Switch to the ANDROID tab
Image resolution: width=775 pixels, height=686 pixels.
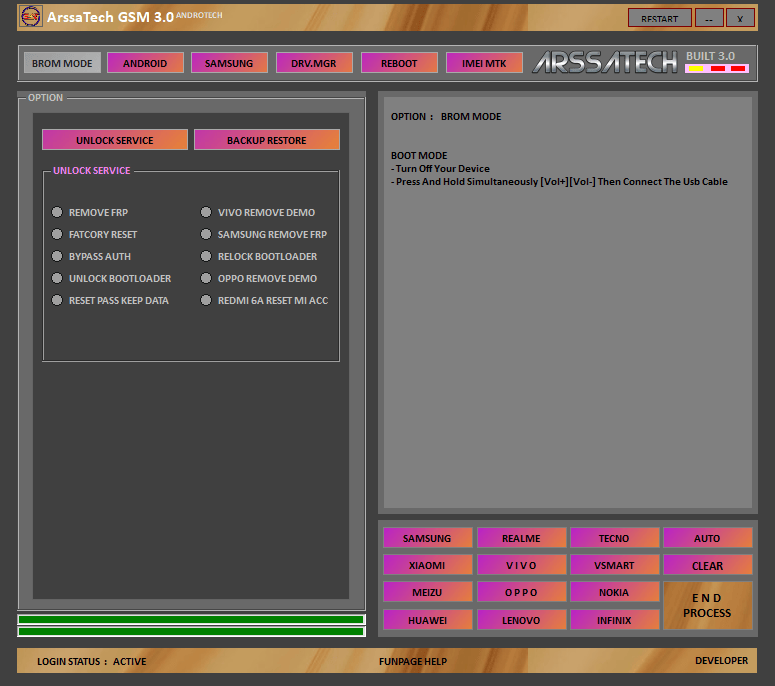coord(145,63)
